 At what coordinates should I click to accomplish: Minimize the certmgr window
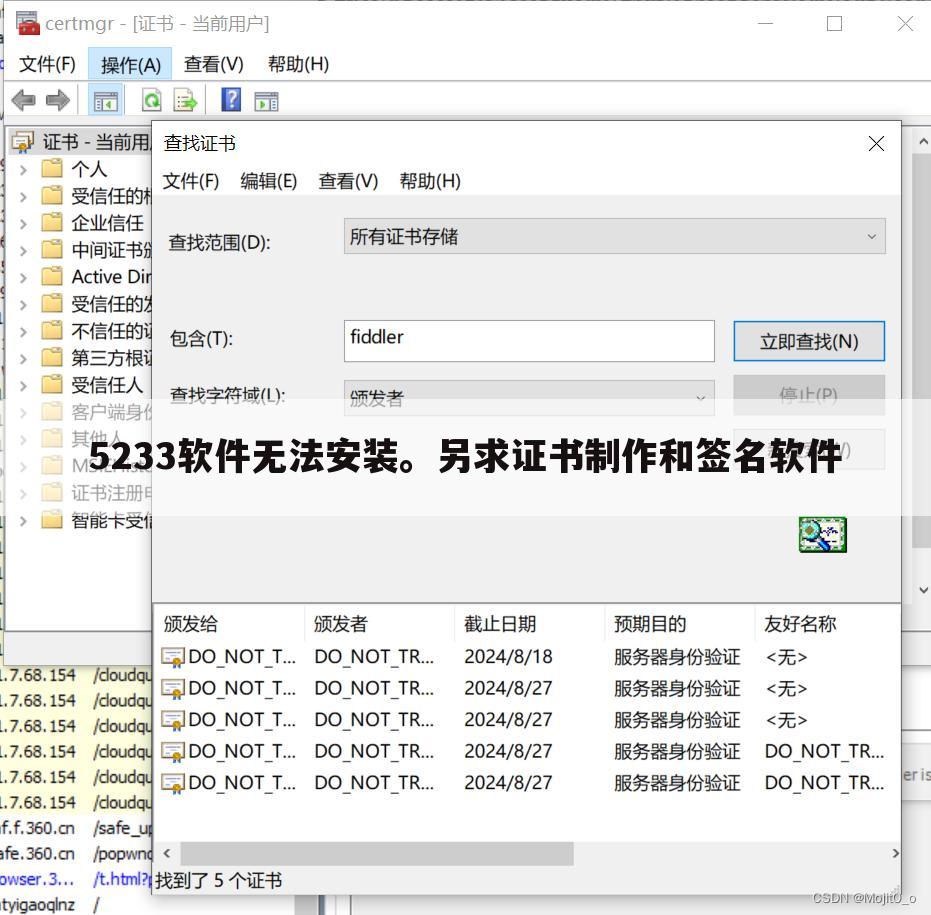click(766, 24)
